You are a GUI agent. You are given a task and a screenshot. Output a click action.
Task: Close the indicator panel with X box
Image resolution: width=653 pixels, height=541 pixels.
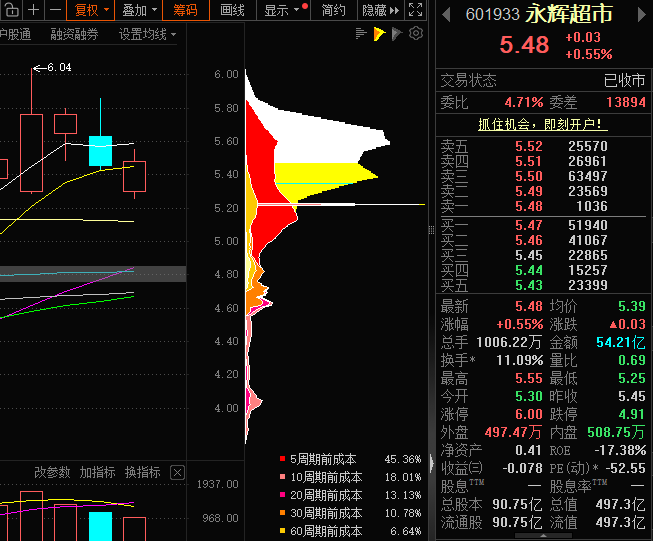[x=177, y=473]
